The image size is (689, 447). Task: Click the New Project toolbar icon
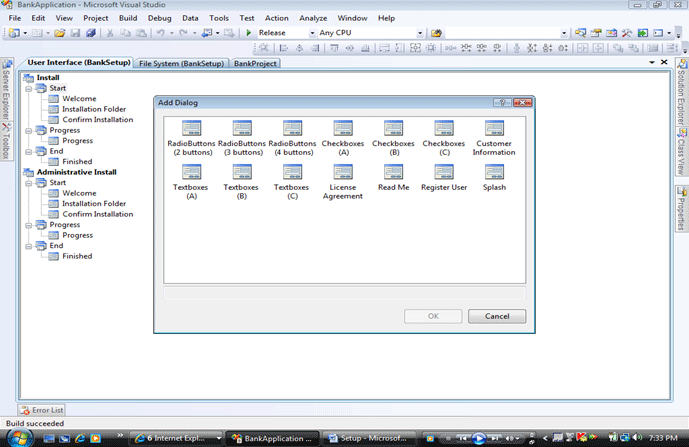point(14,33)
